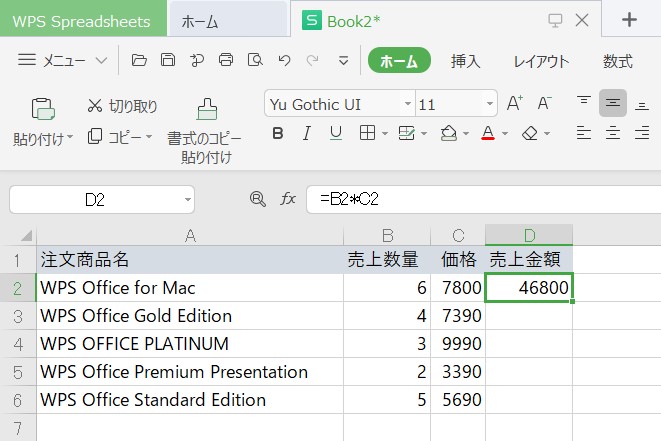Align text to top
This screenshot has height=441, width=661.
[583, 102]
